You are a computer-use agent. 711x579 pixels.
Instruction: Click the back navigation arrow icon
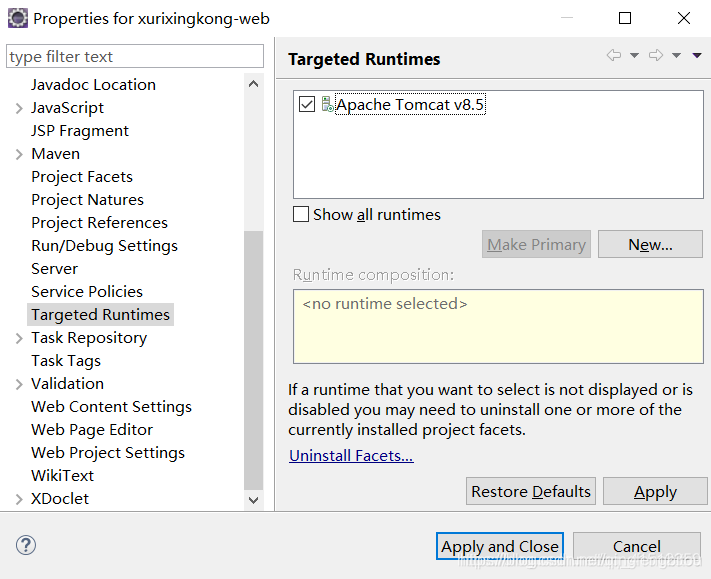[x=614, y=55]
